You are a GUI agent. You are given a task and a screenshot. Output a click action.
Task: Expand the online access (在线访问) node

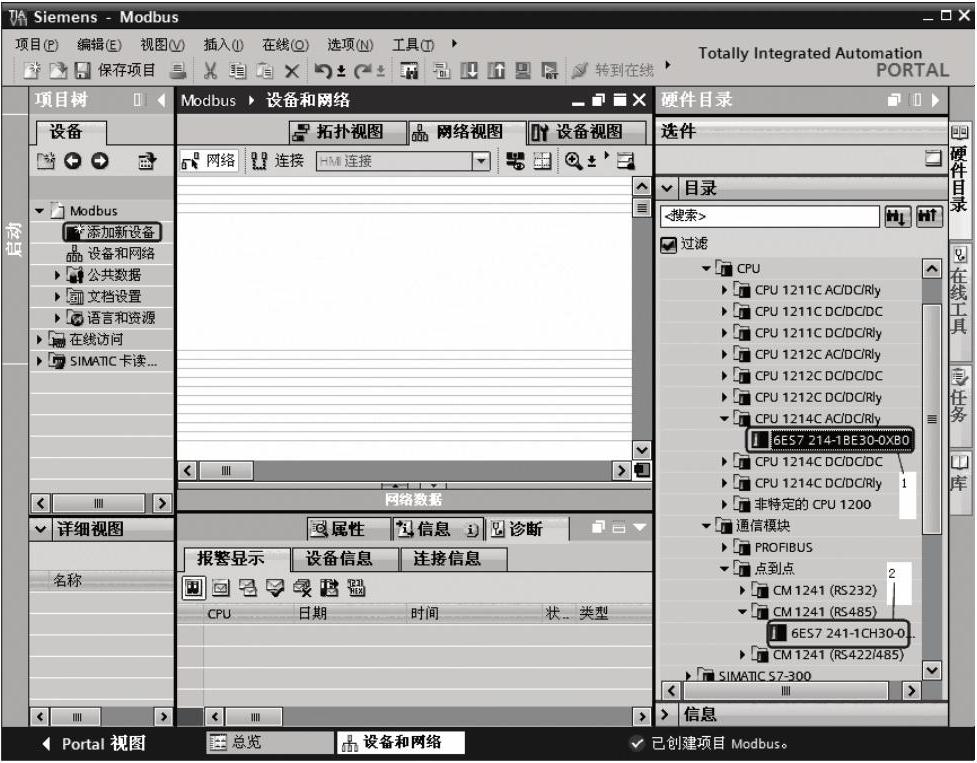[x=39, y=339]
